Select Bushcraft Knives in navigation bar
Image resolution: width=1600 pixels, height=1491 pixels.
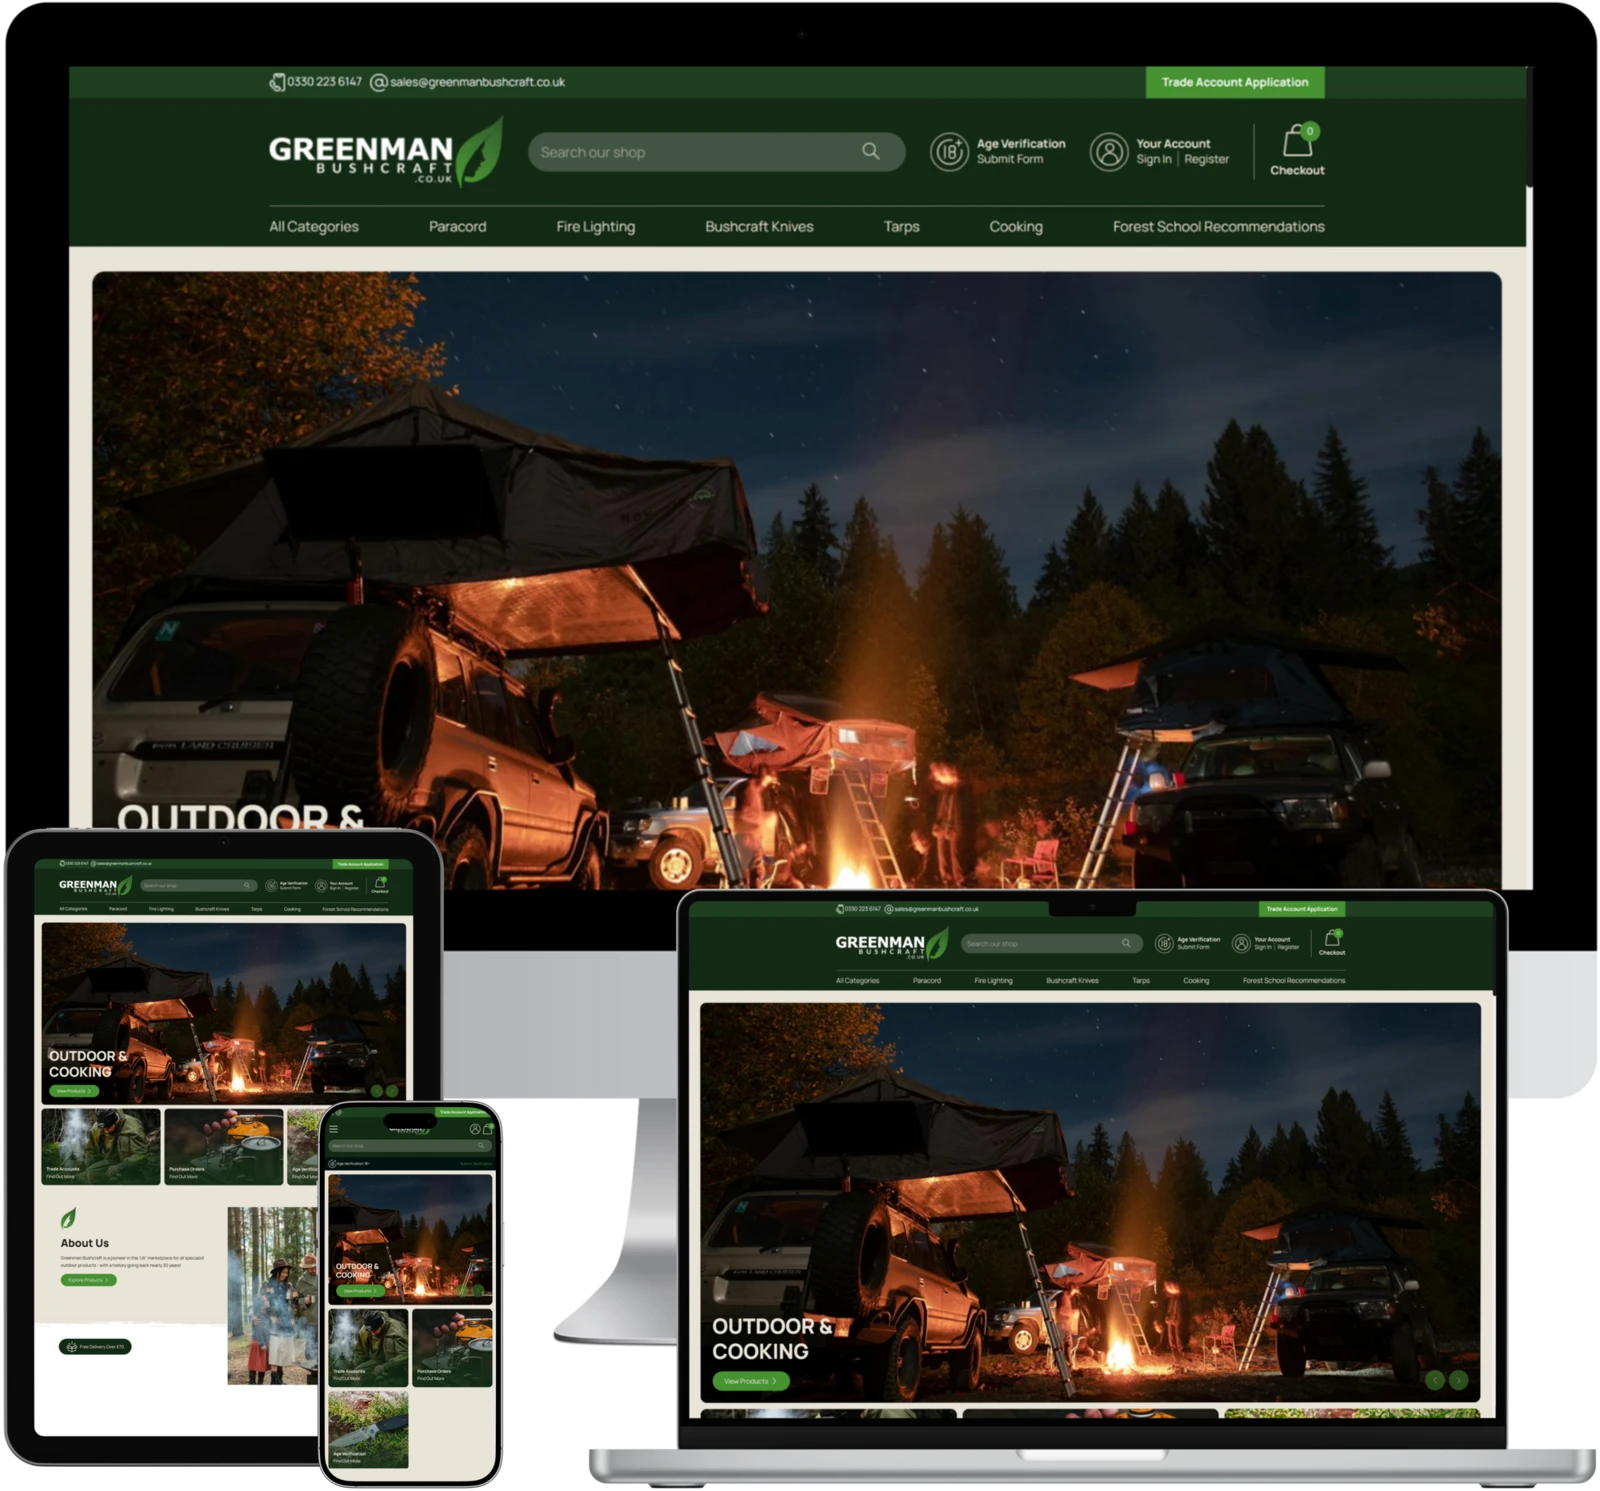759,227
